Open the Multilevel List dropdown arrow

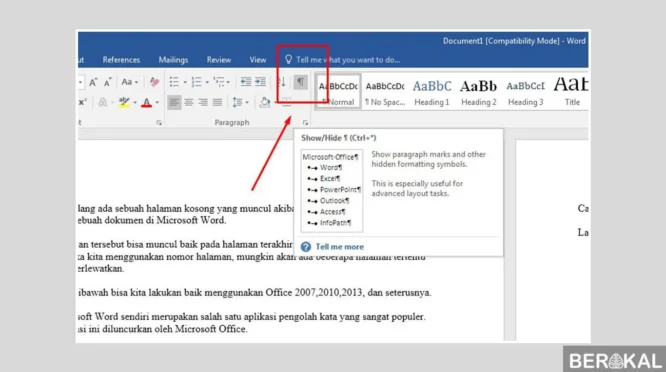point(229,82)
